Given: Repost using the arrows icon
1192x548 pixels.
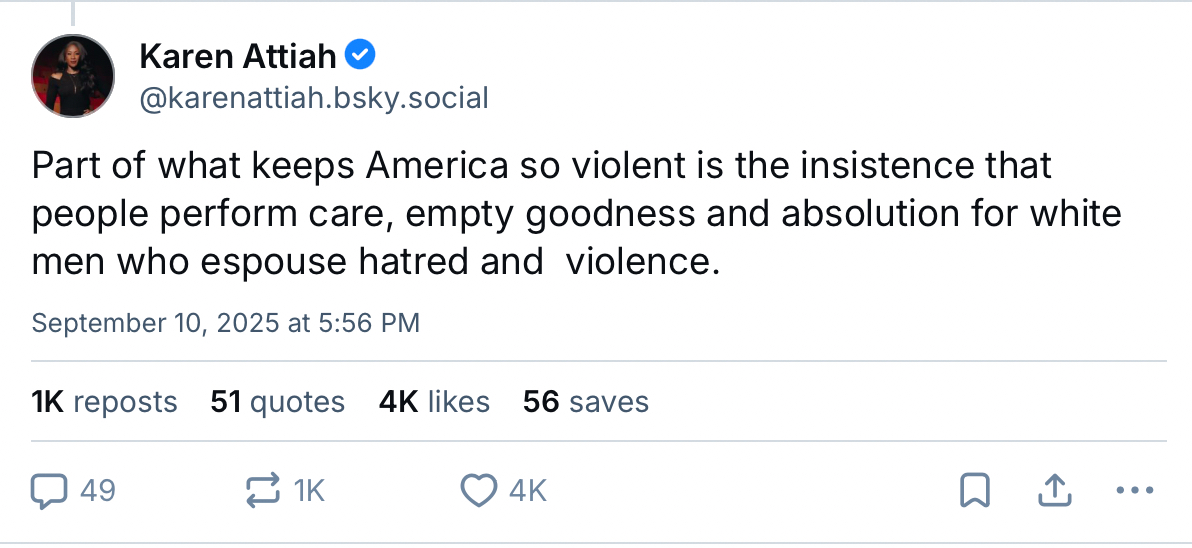Looking at the screenshot, I should [264, 490].
